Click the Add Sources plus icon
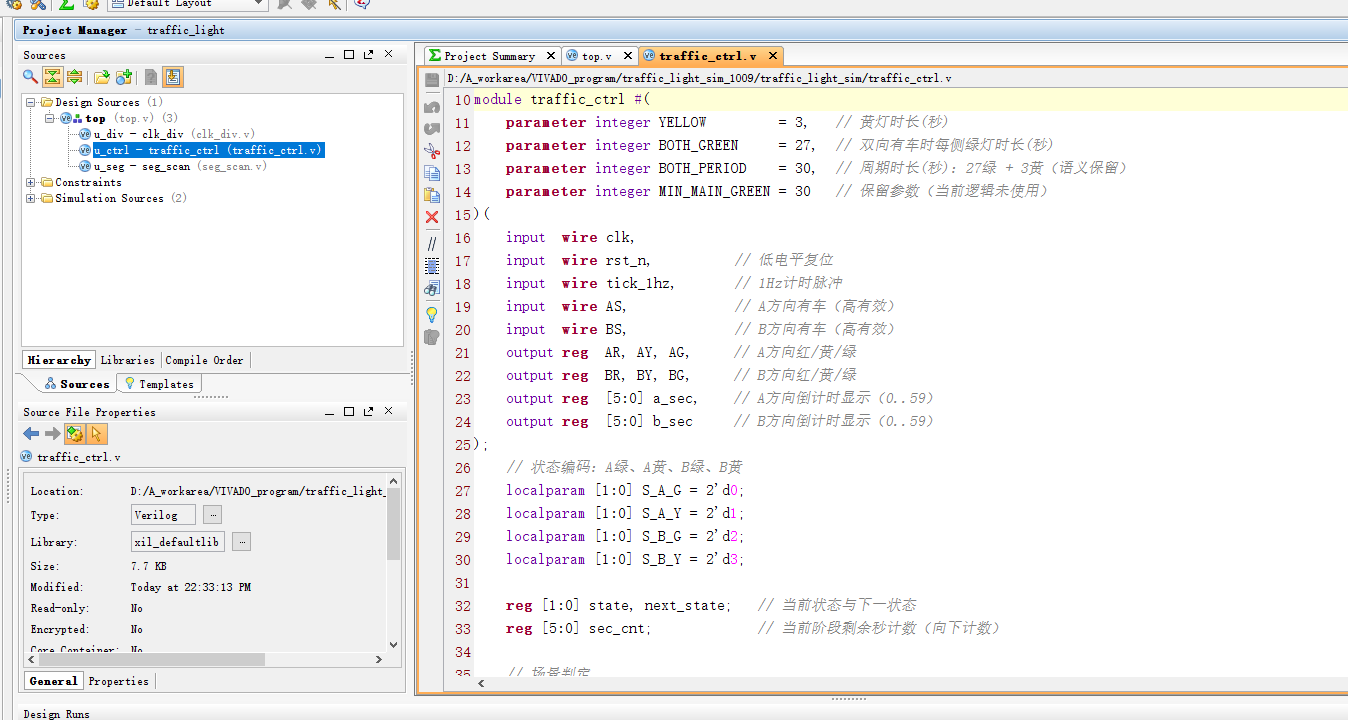The width and height of the screenshot is (1348, 720). tap(124, 77)
